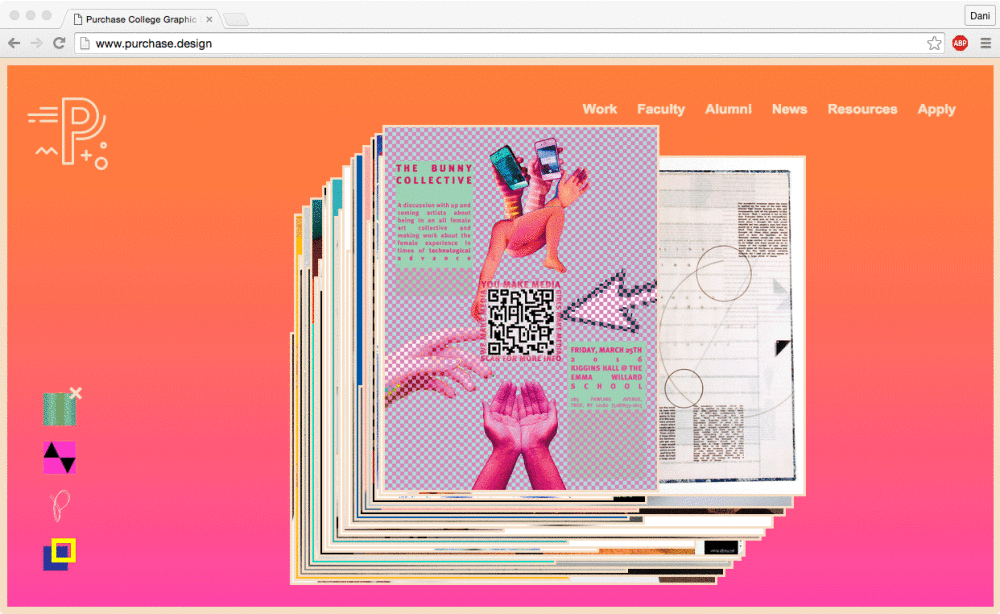This screenshot has width=1000, height=614.
Task: Reload the current page
Action: [60, 43]
